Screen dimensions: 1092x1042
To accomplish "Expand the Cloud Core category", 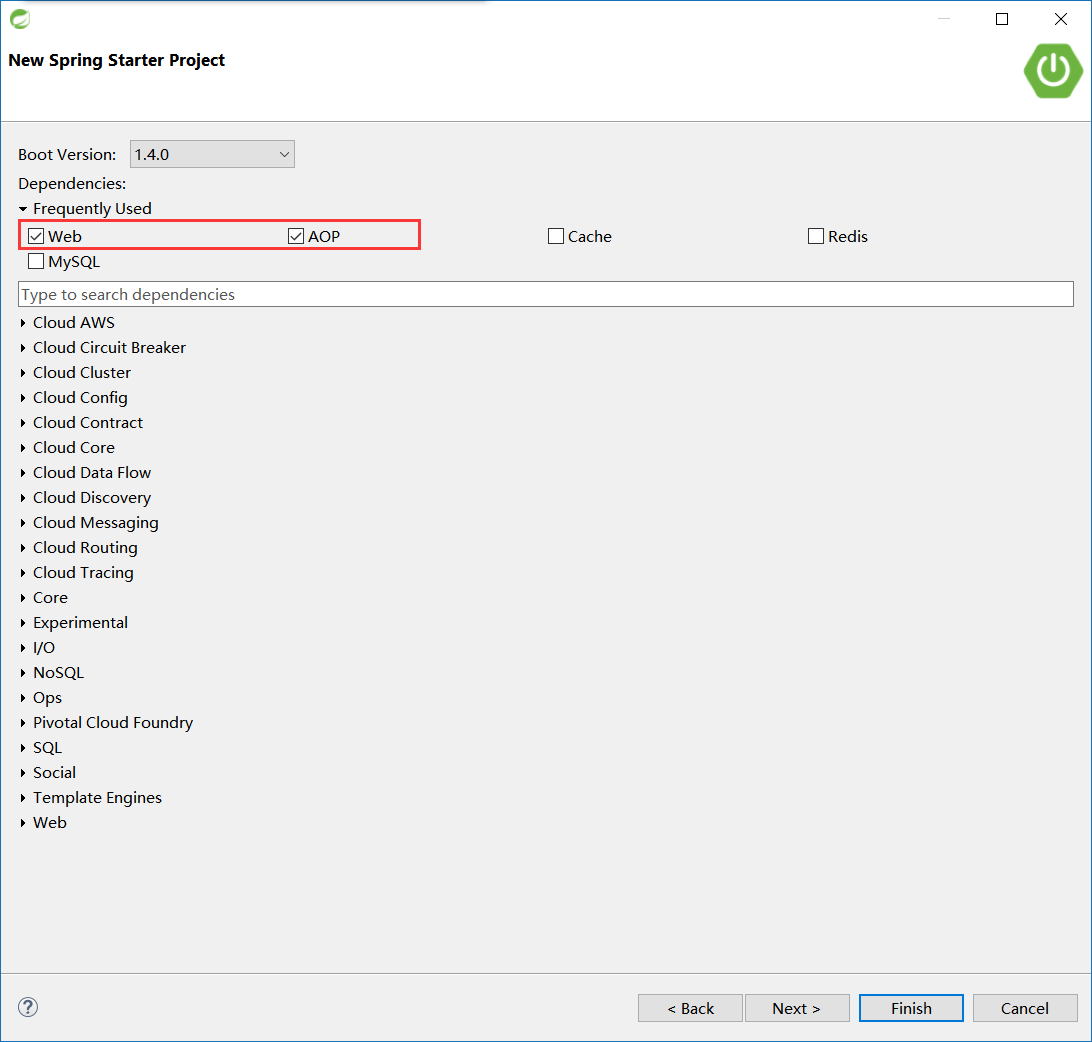I will point(23,448).
